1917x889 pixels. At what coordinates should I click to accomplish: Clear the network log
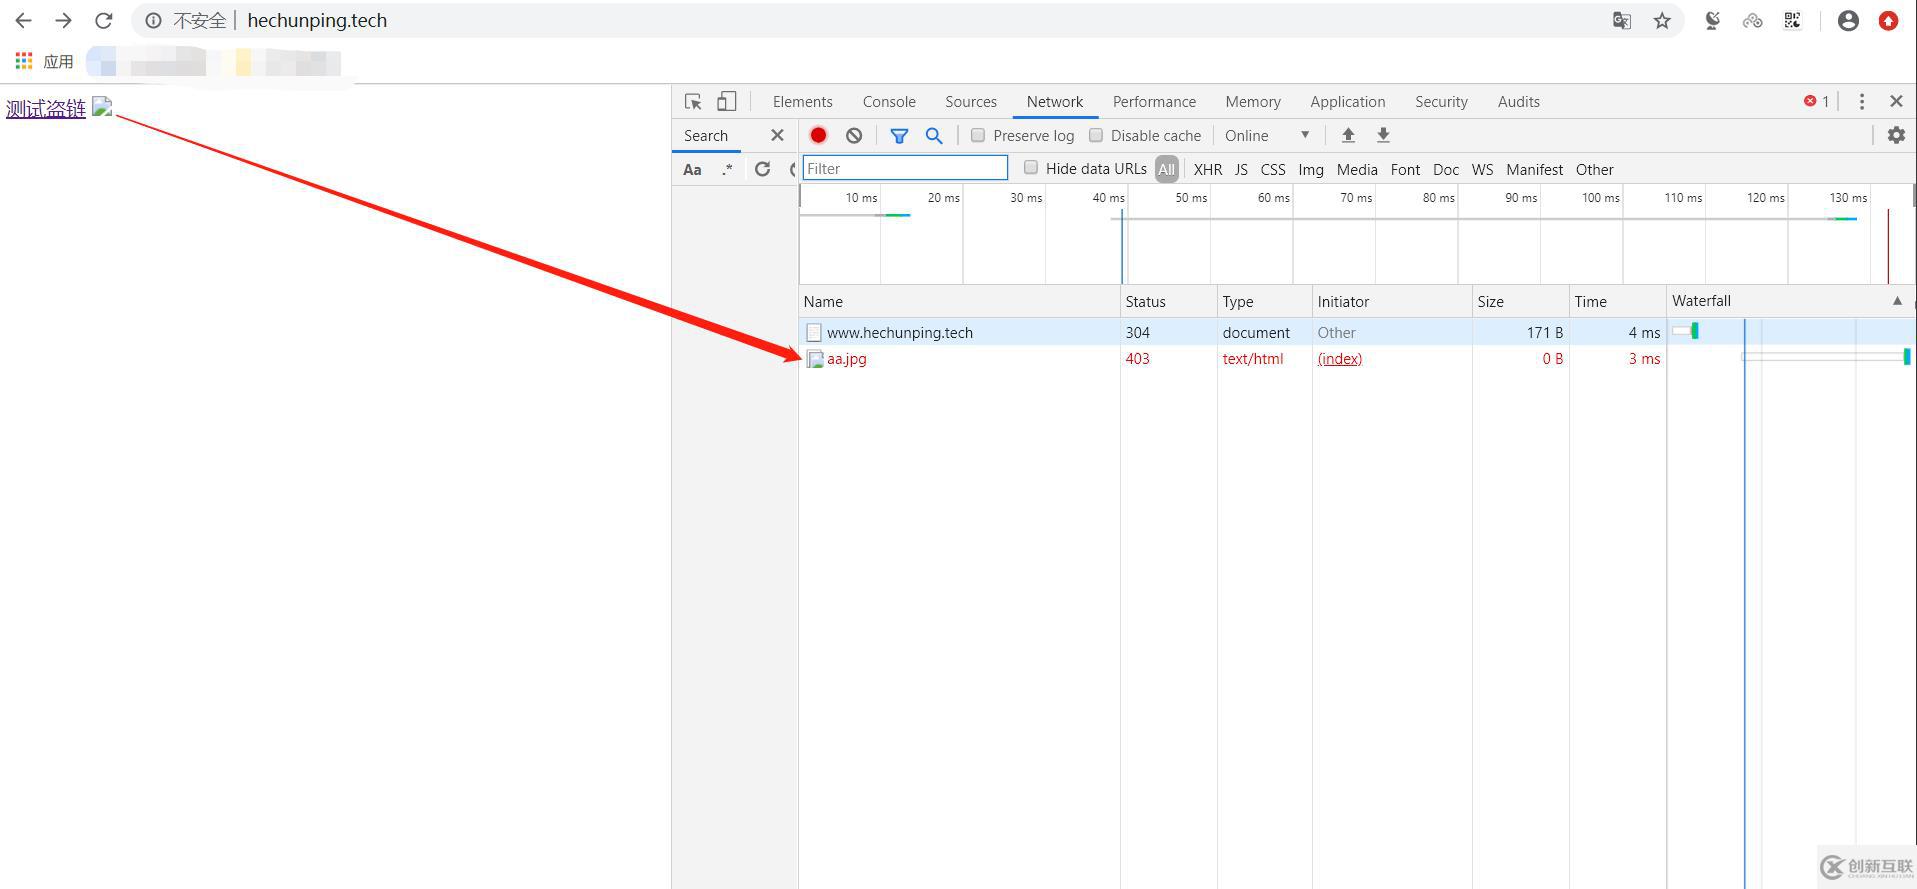pos(854,135)
